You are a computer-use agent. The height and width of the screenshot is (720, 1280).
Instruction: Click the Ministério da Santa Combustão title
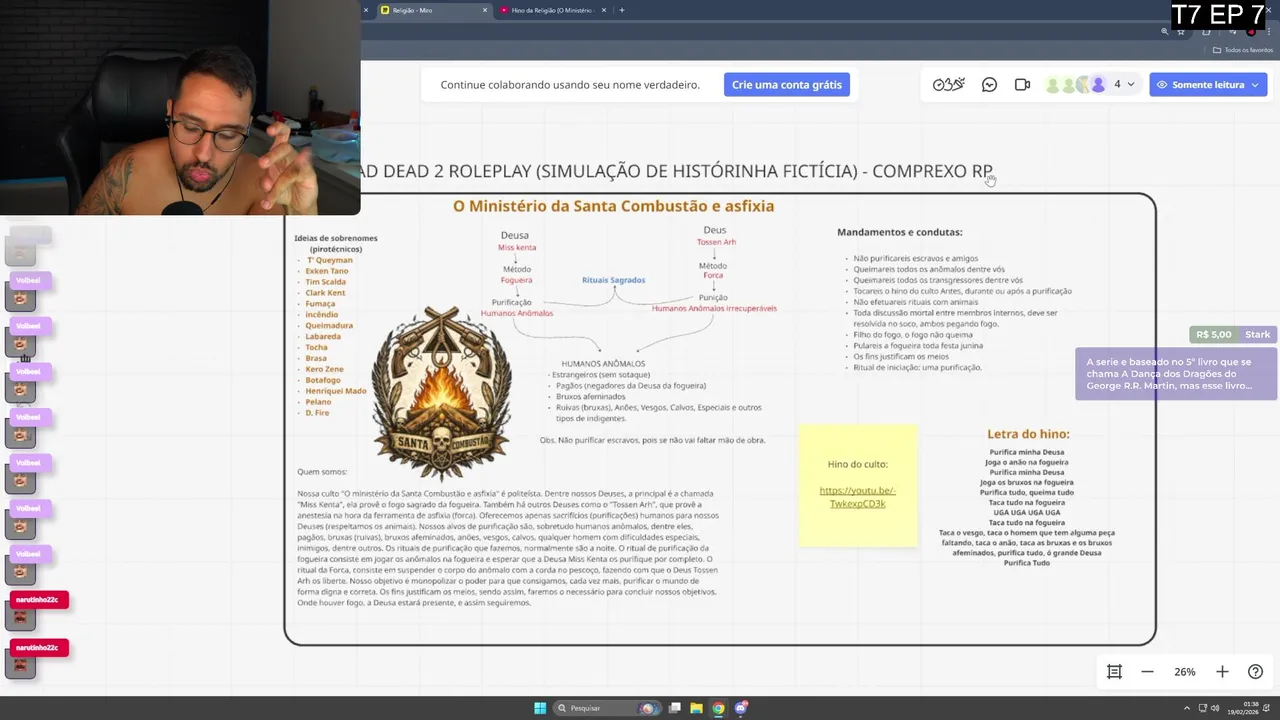[613, 206]
